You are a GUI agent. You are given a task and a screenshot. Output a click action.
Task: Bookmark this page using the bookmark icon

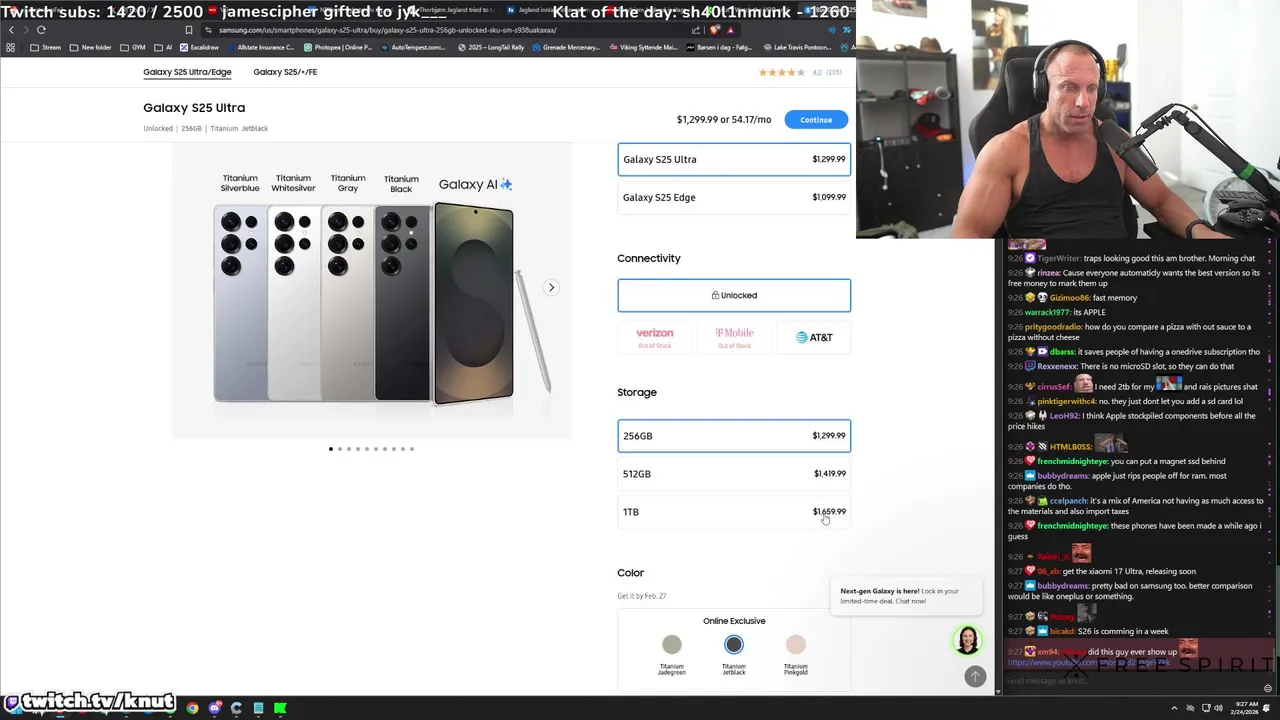click(x=188, y=30)
